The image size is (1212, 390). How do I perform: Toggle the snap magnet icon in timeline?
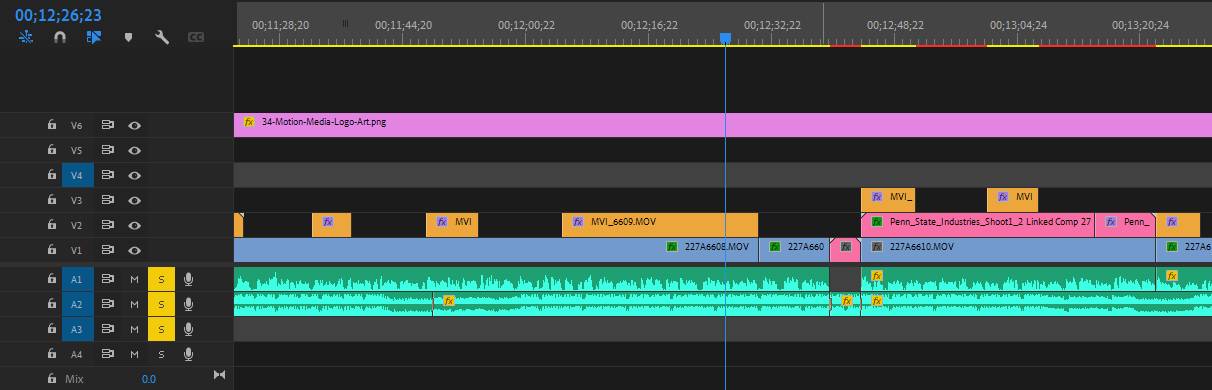point(60,37)
